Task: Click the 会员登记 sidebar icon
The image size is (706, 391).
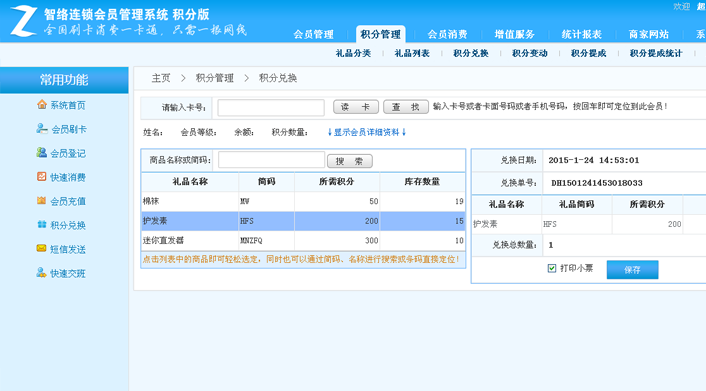Action: 41,153
